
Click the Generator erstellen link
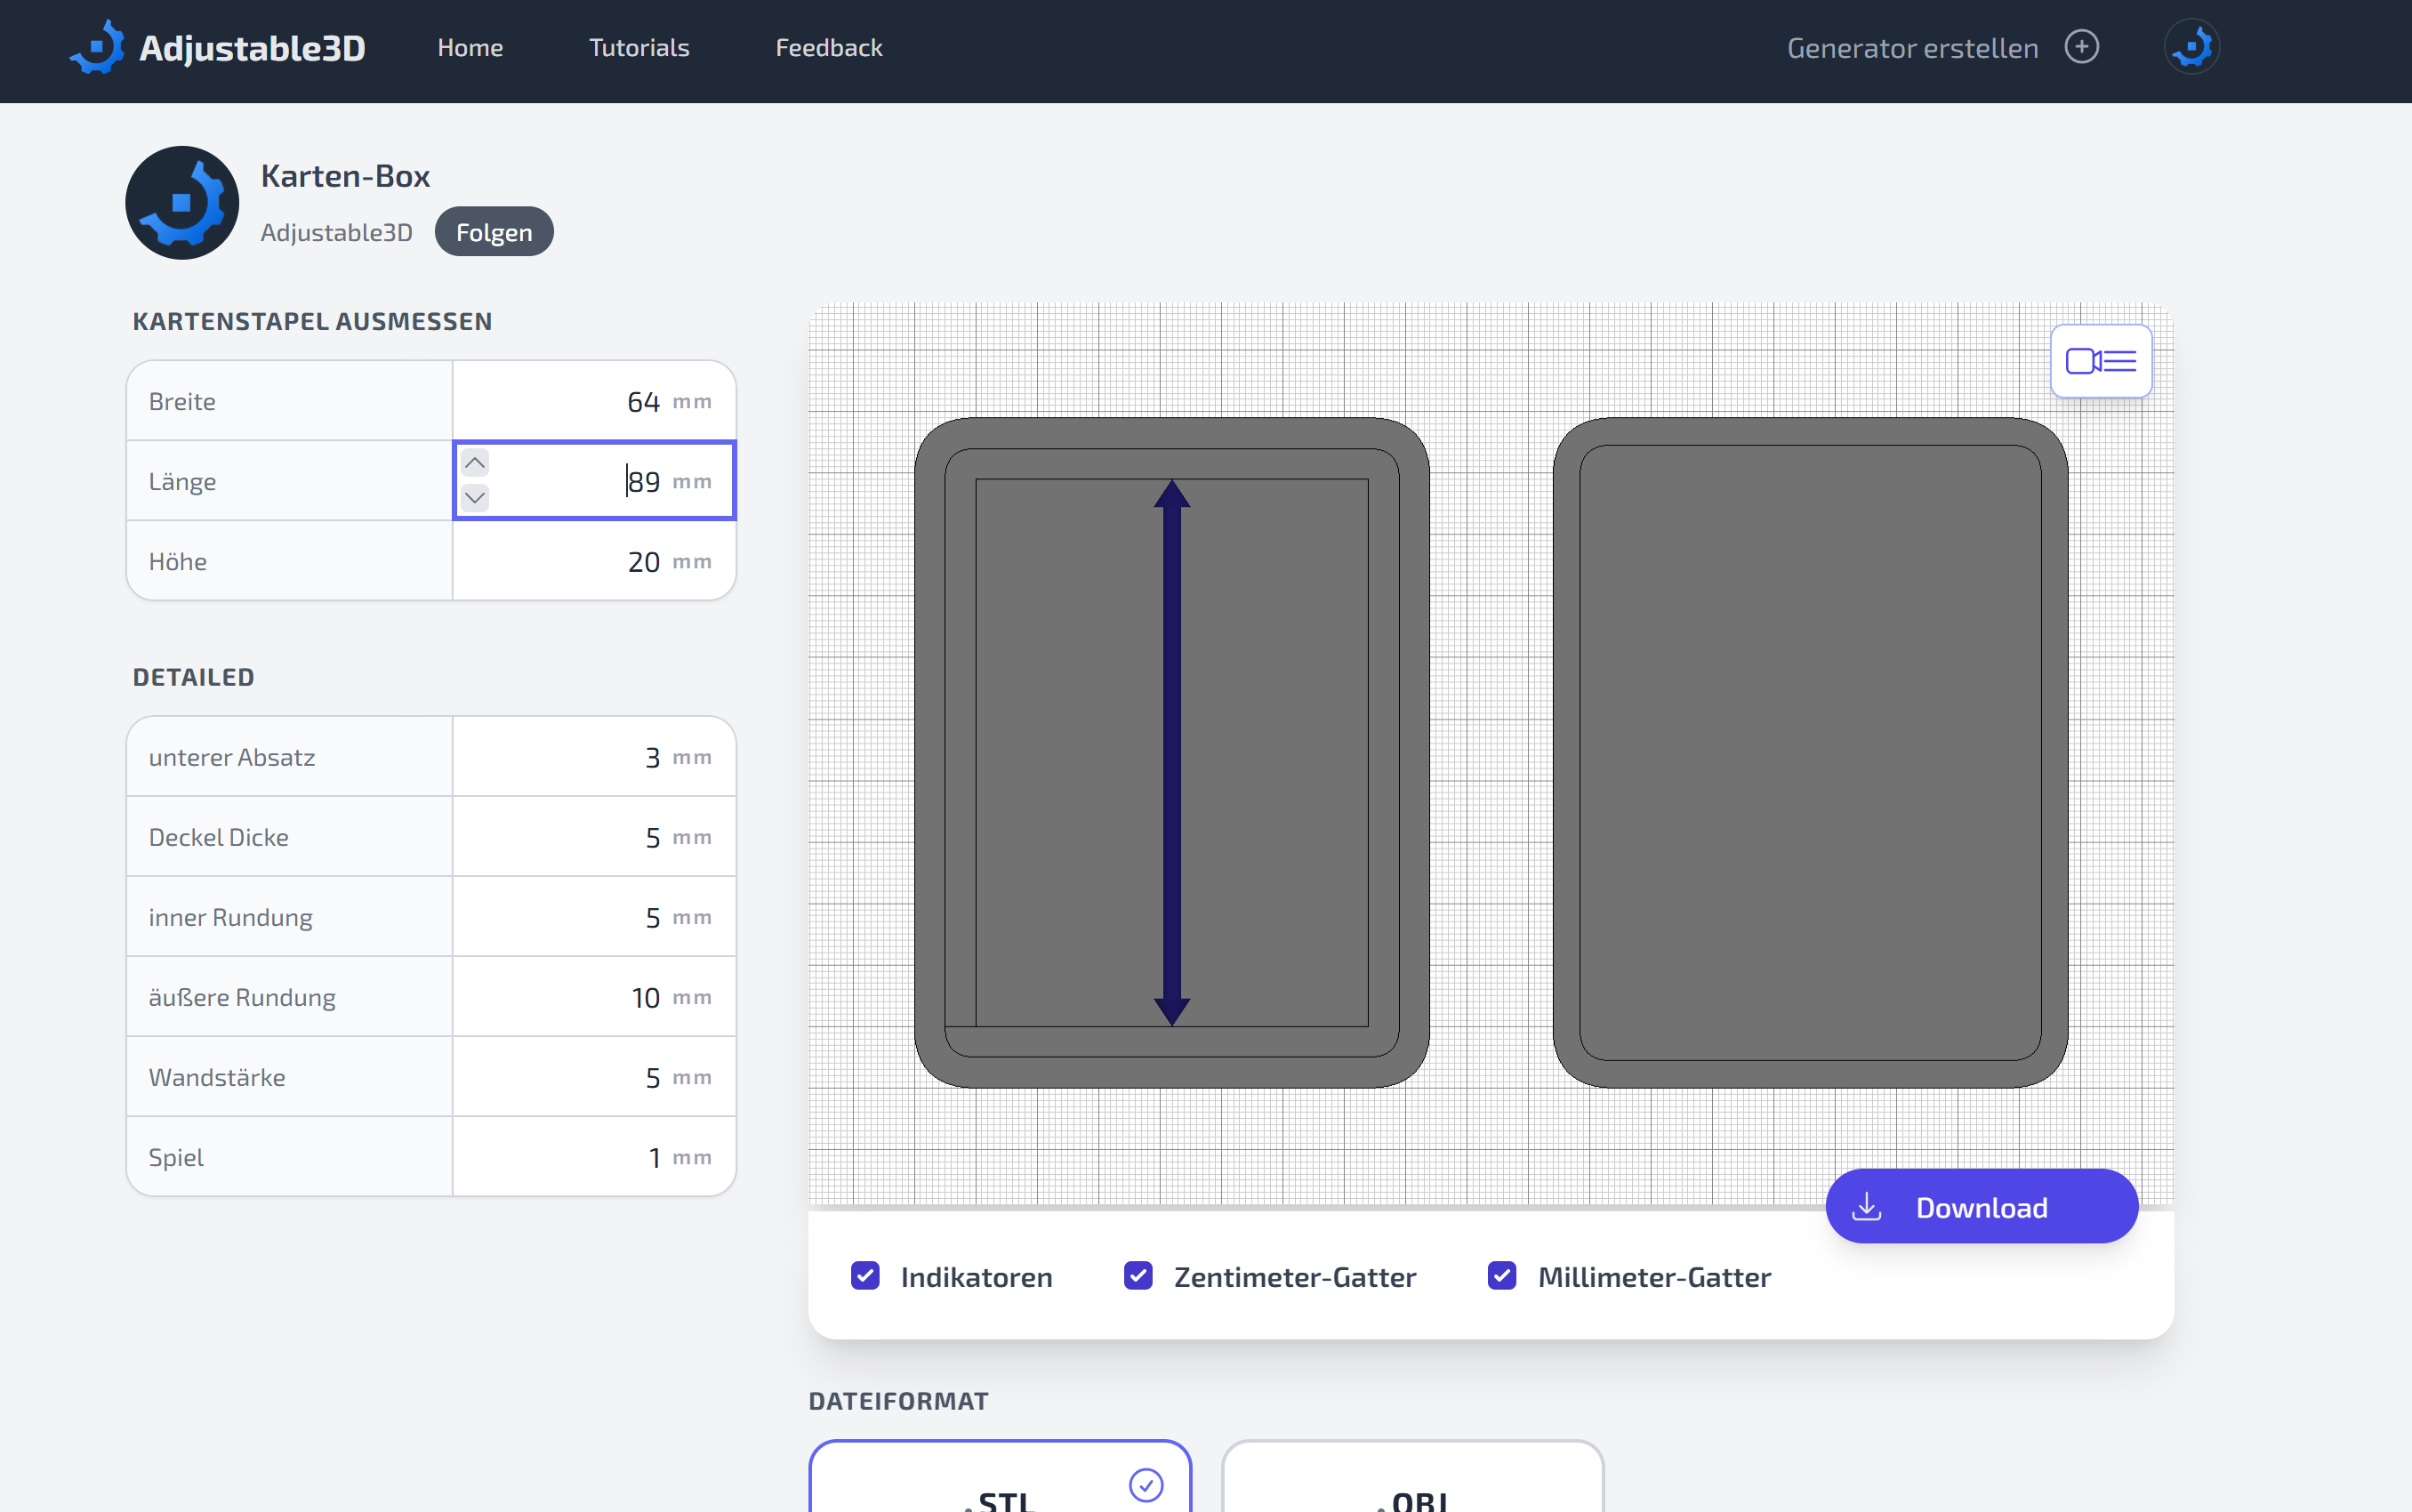tap(1912, 47)
